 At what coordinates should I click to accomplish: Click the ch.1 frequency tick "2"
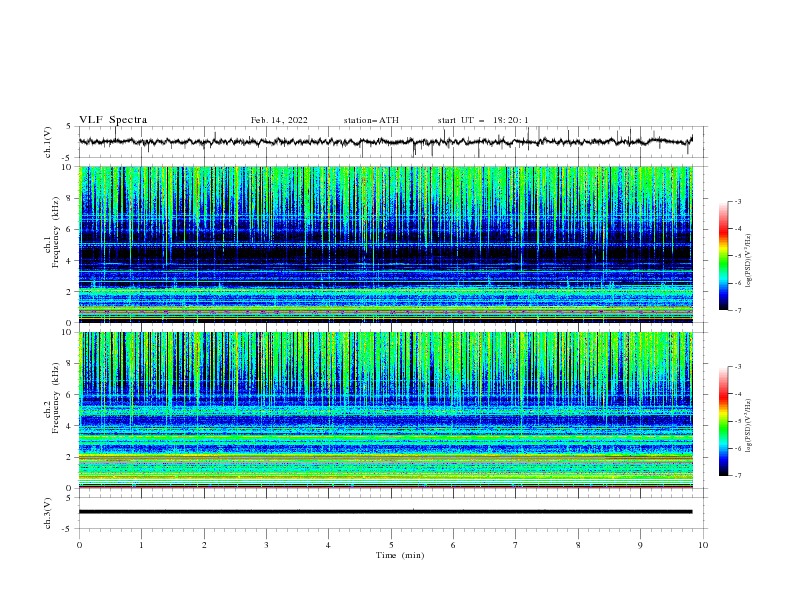tap(71, 292)
